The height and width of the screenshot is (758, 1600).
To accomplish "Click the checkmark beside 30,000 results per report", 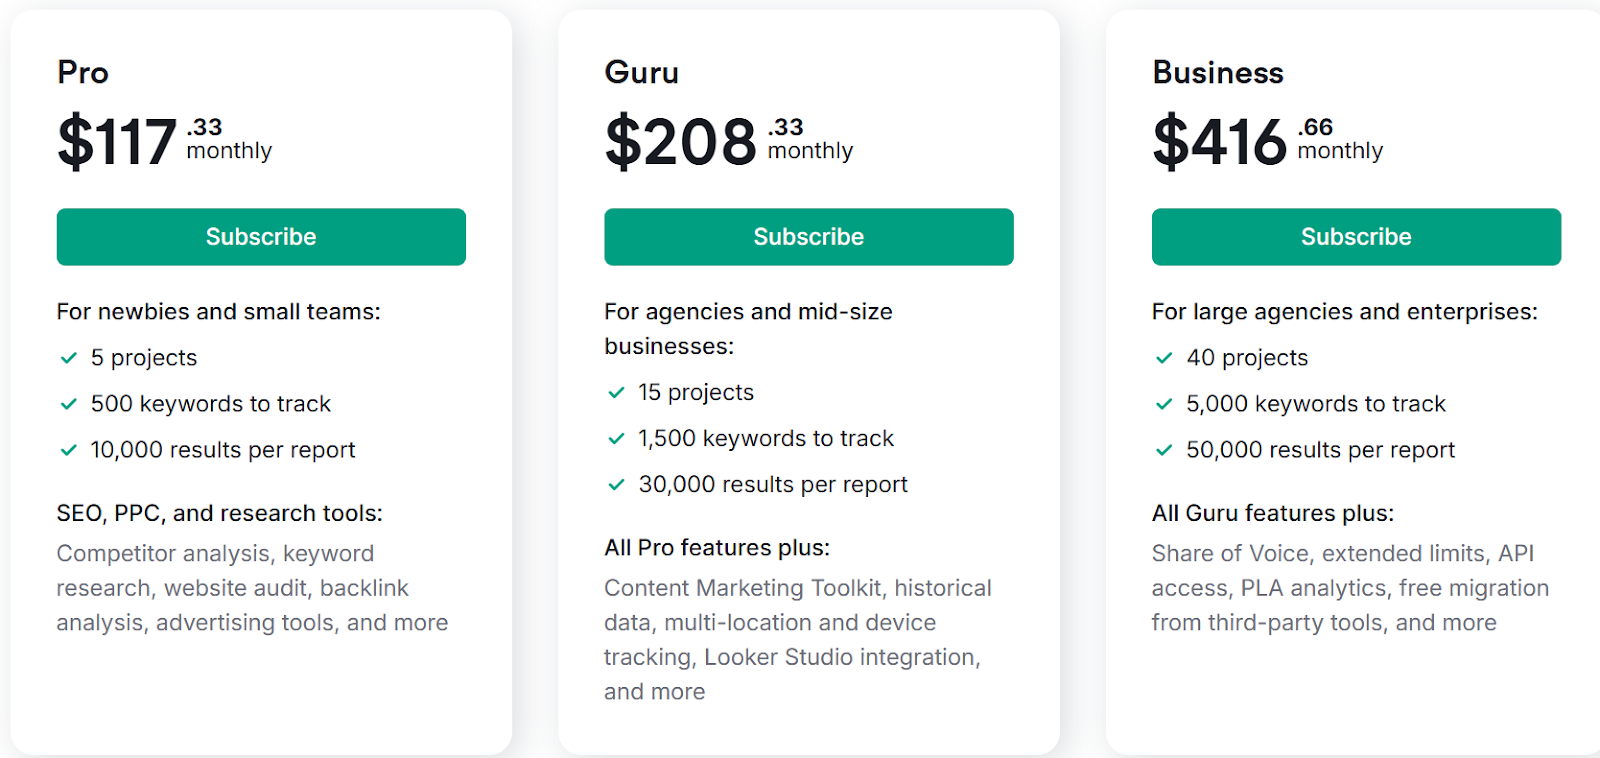I will 616,485.
